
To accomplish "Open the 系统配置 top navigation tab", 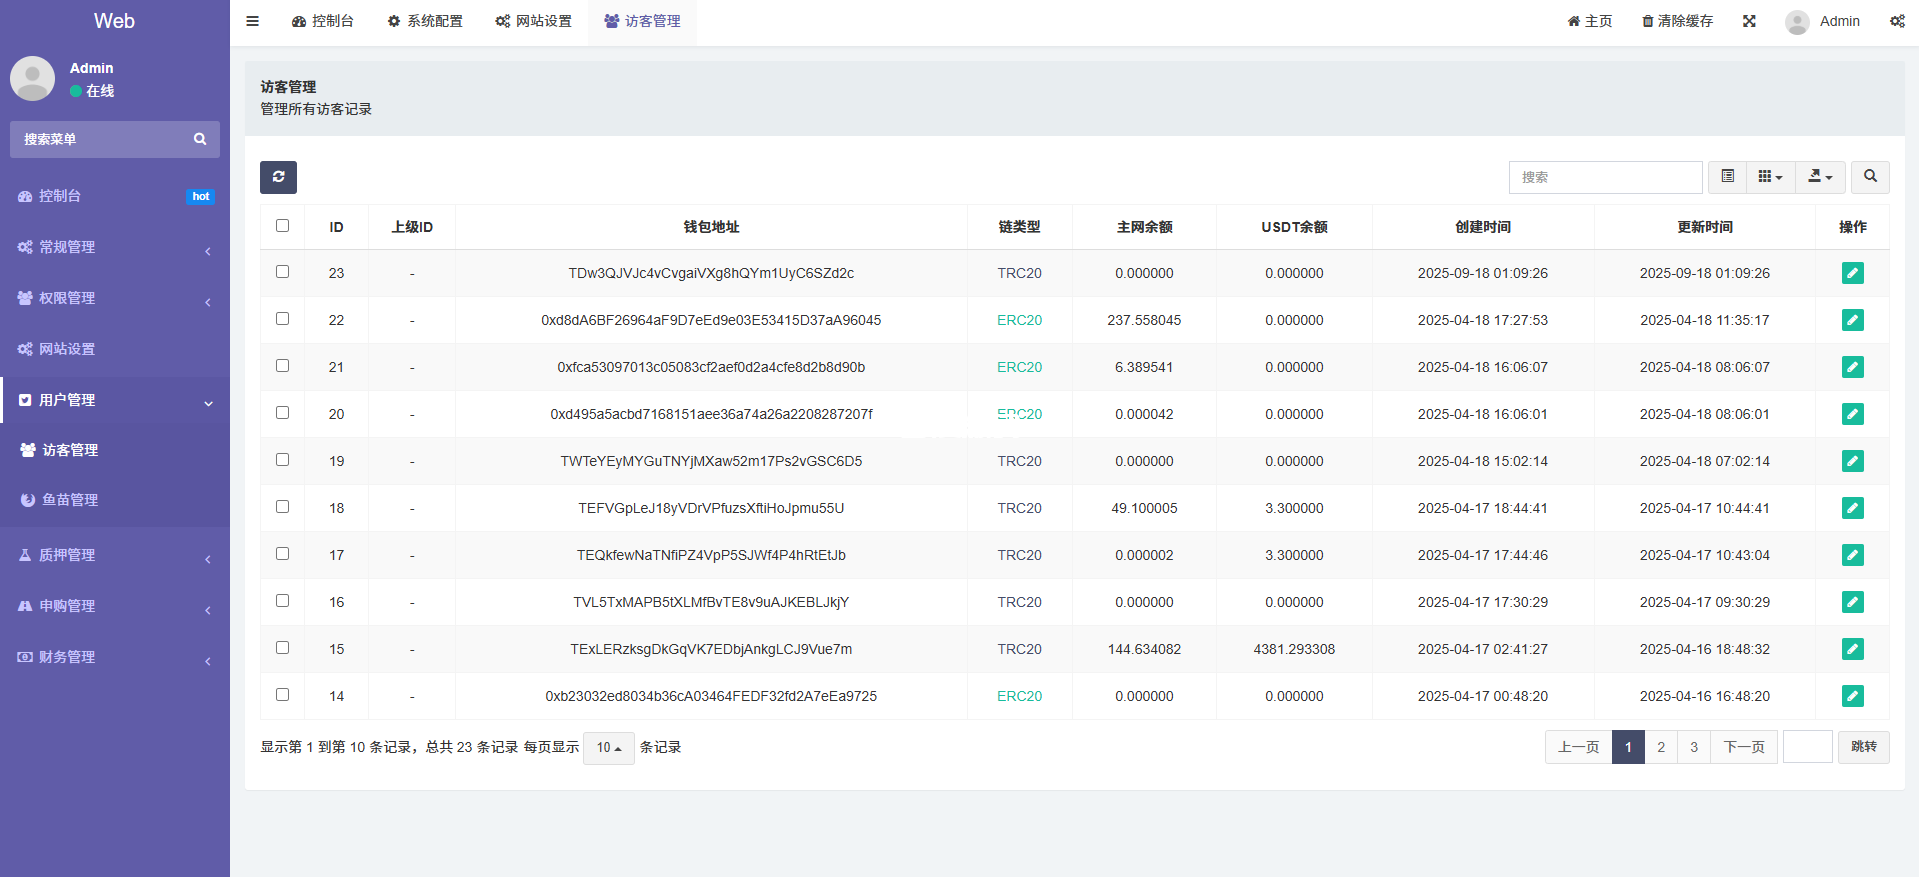I will (x=425, y=21).
